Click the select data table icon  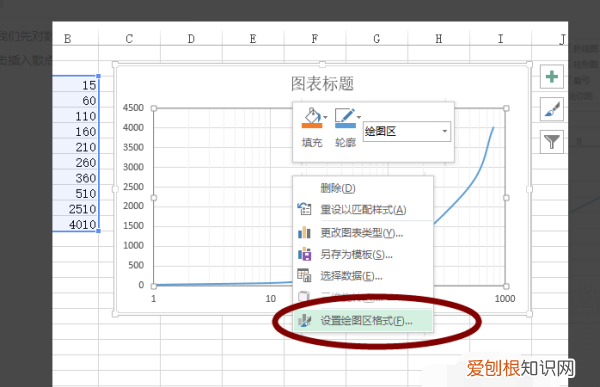(304, 275)
